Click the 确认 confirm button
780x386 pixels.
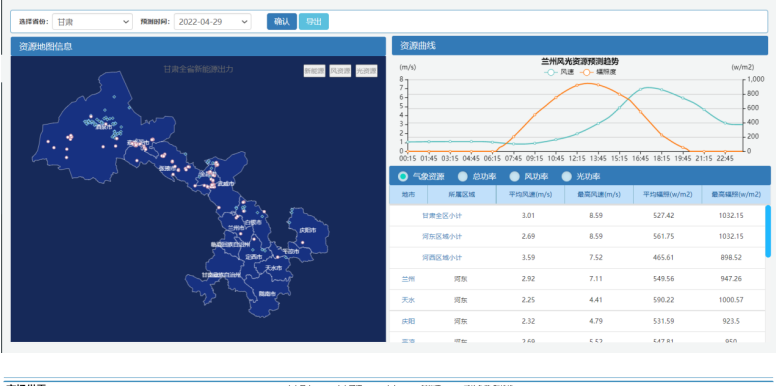(x=282, y=21)
